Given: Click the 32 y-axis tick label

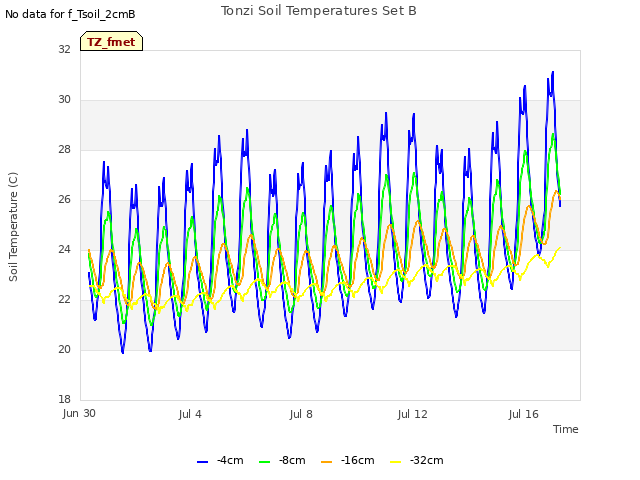Looking at the screenshot, I should pos(64,49).
